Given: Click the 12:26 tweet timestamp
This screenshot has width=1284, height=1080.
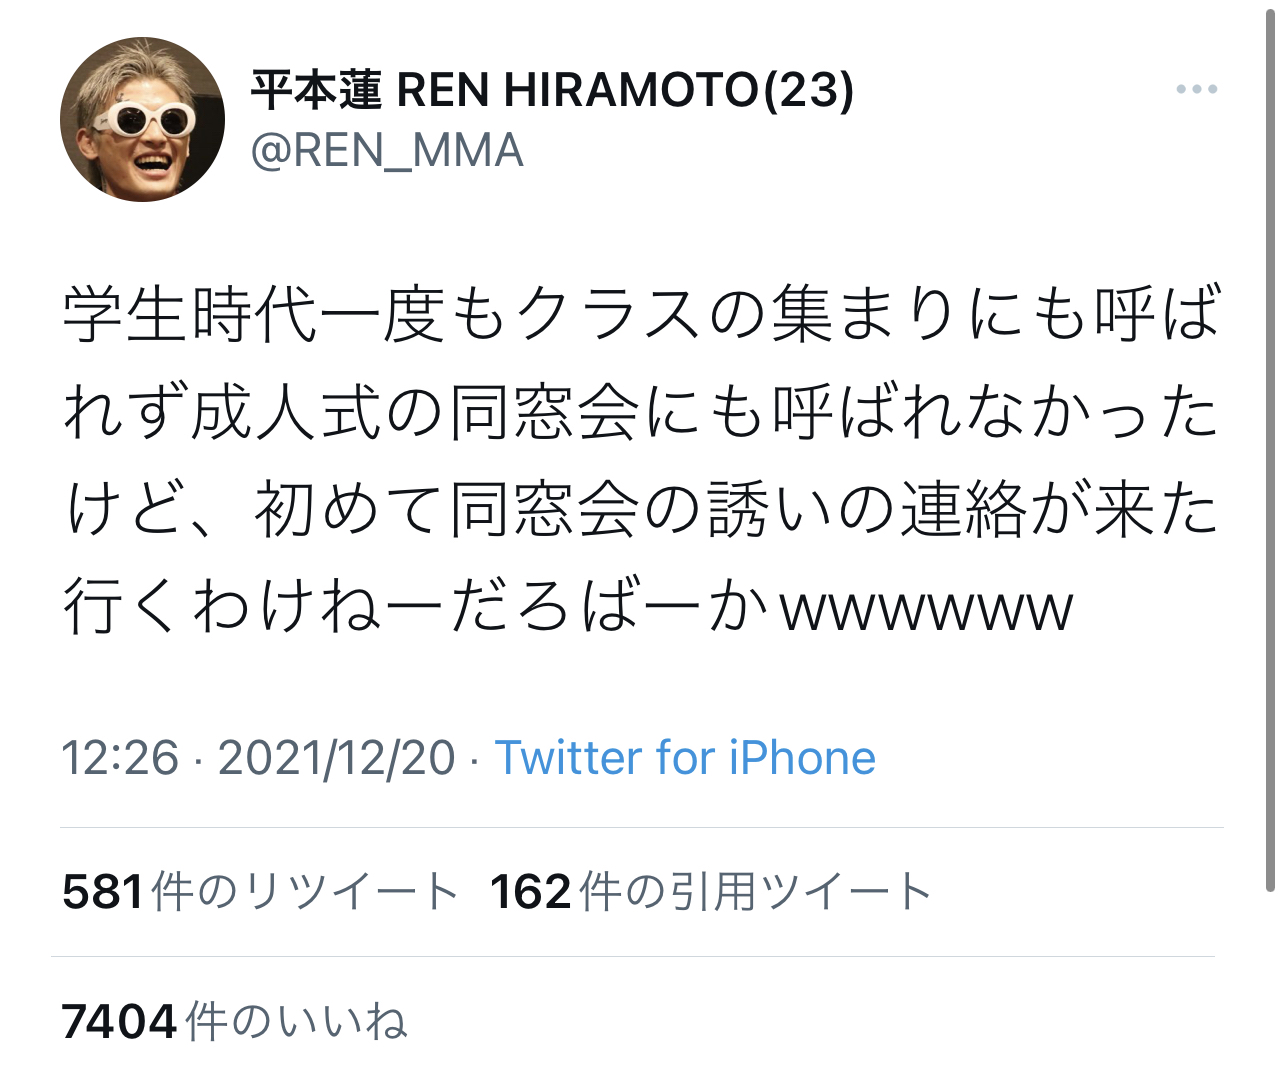Looking at the screenshot, I should (x=120, y=758).
